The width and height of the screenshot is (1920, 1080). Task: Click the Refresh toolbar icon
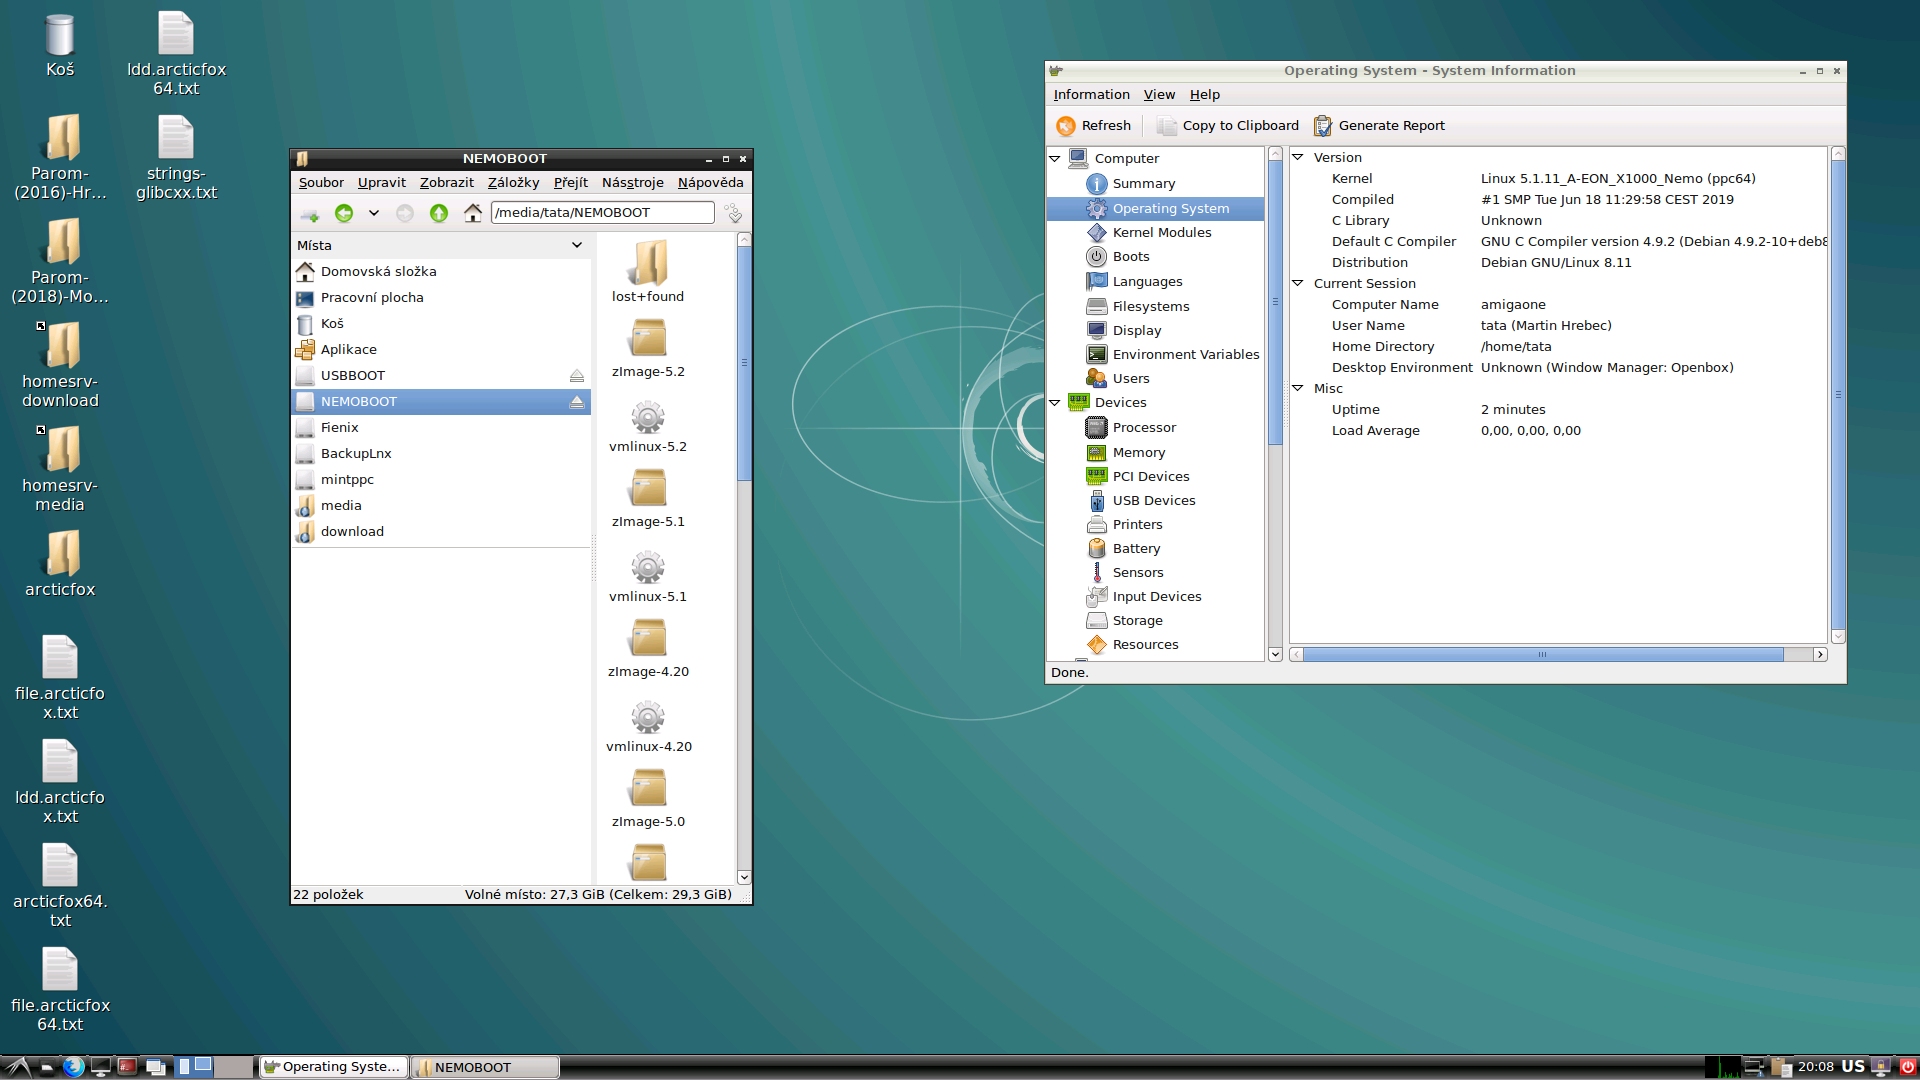point(1066,126)
